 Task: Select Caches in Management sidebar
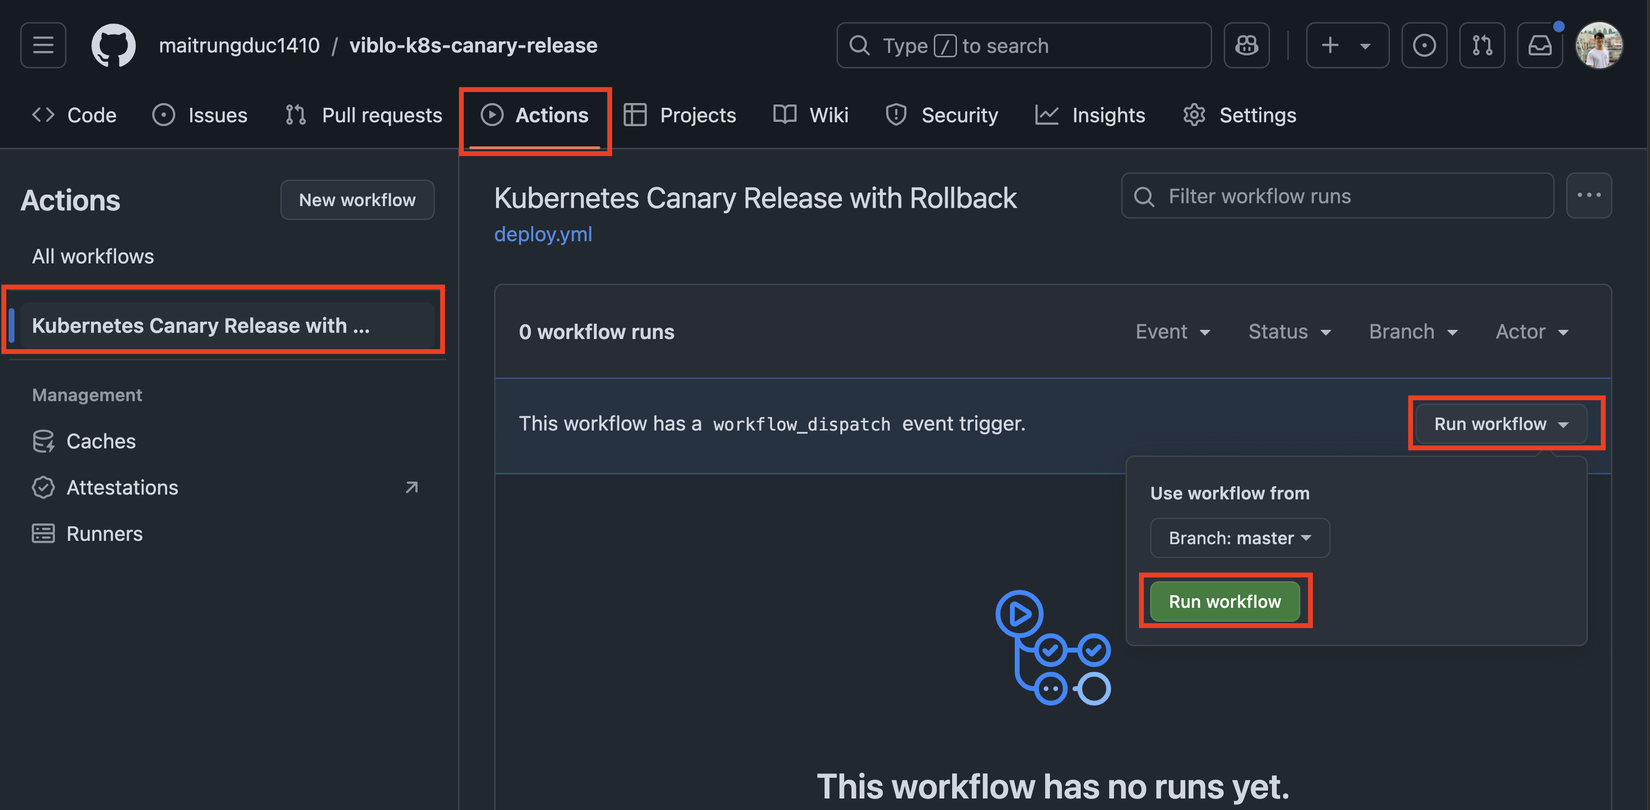point(100,441)
